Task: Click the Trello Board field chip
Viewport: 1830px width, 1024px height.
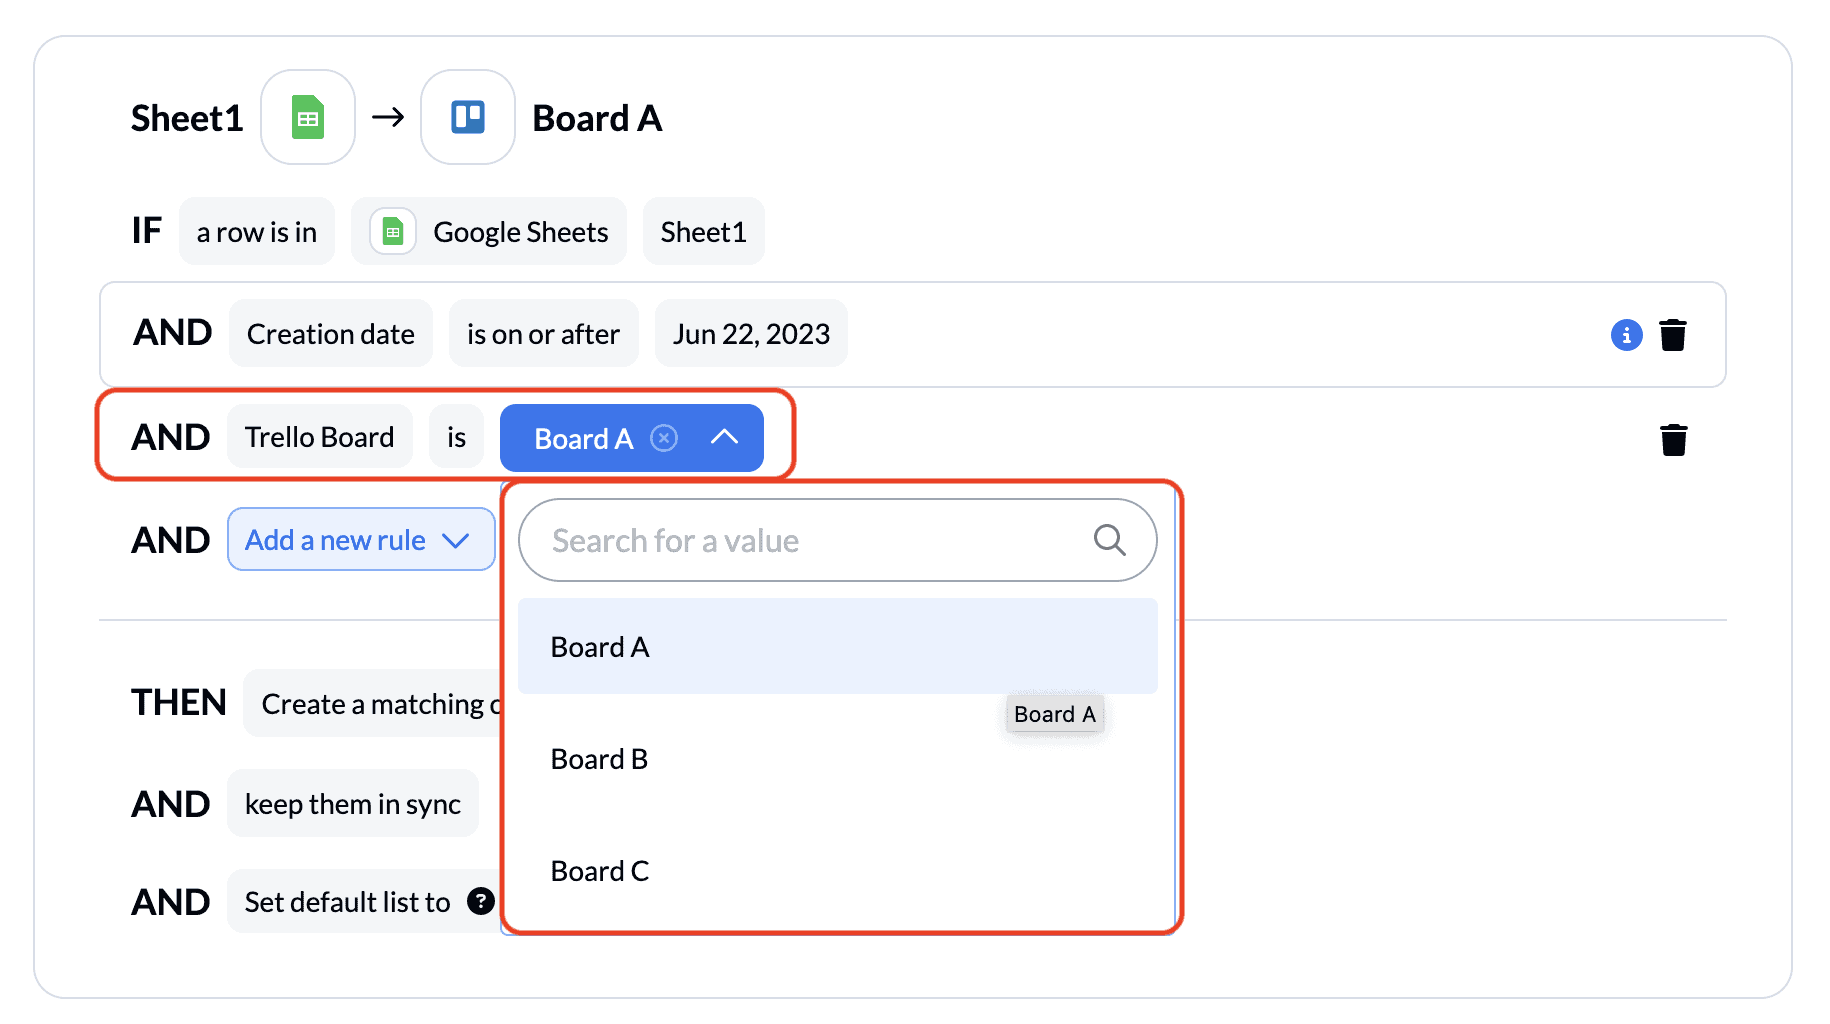Action: pyautogui.click(x=320, y=437)
